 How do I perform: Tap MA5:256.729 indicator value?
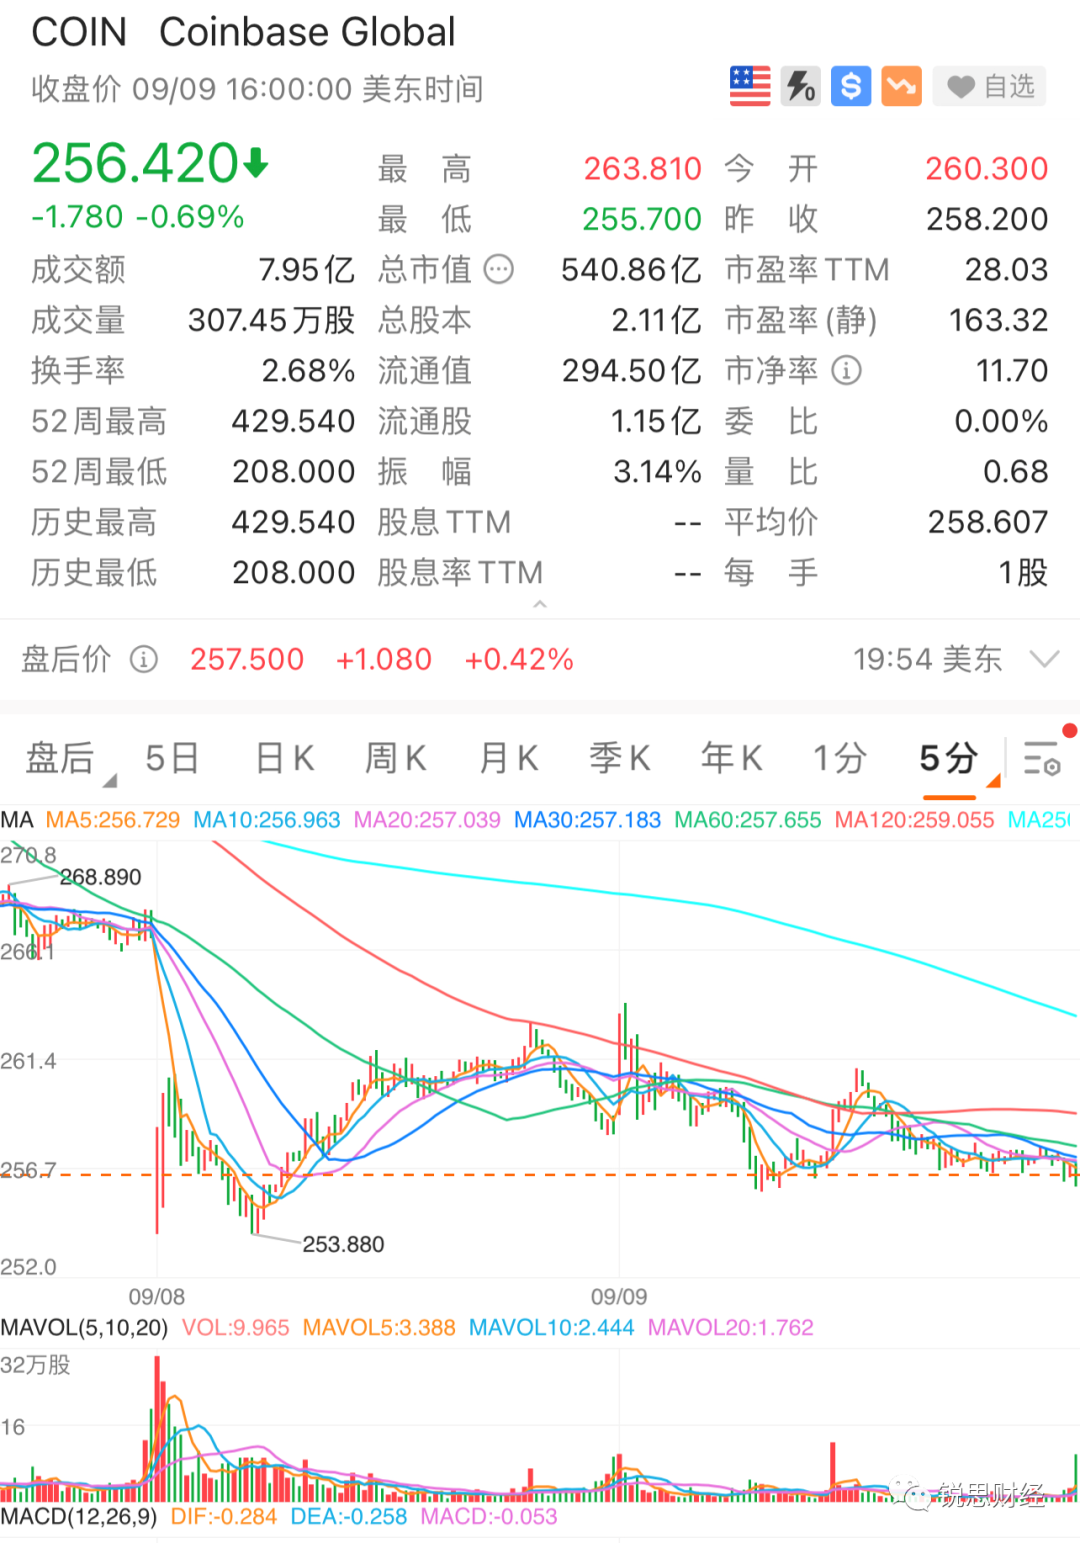(113, 820)
